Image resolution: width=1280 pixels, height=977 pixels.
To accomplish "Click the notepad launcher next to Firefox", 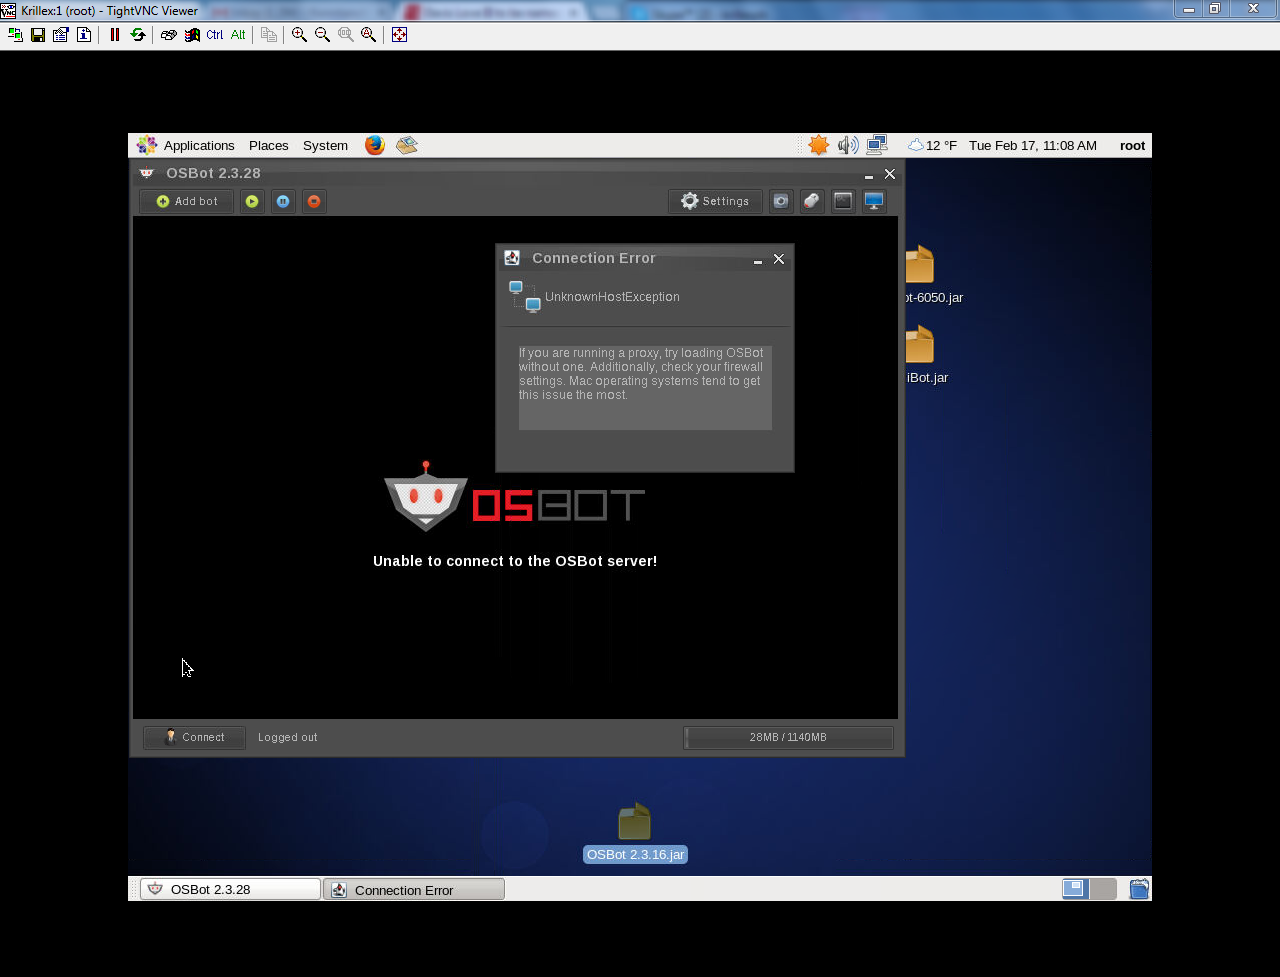I will pyautogui.click(x=406, y=145).
